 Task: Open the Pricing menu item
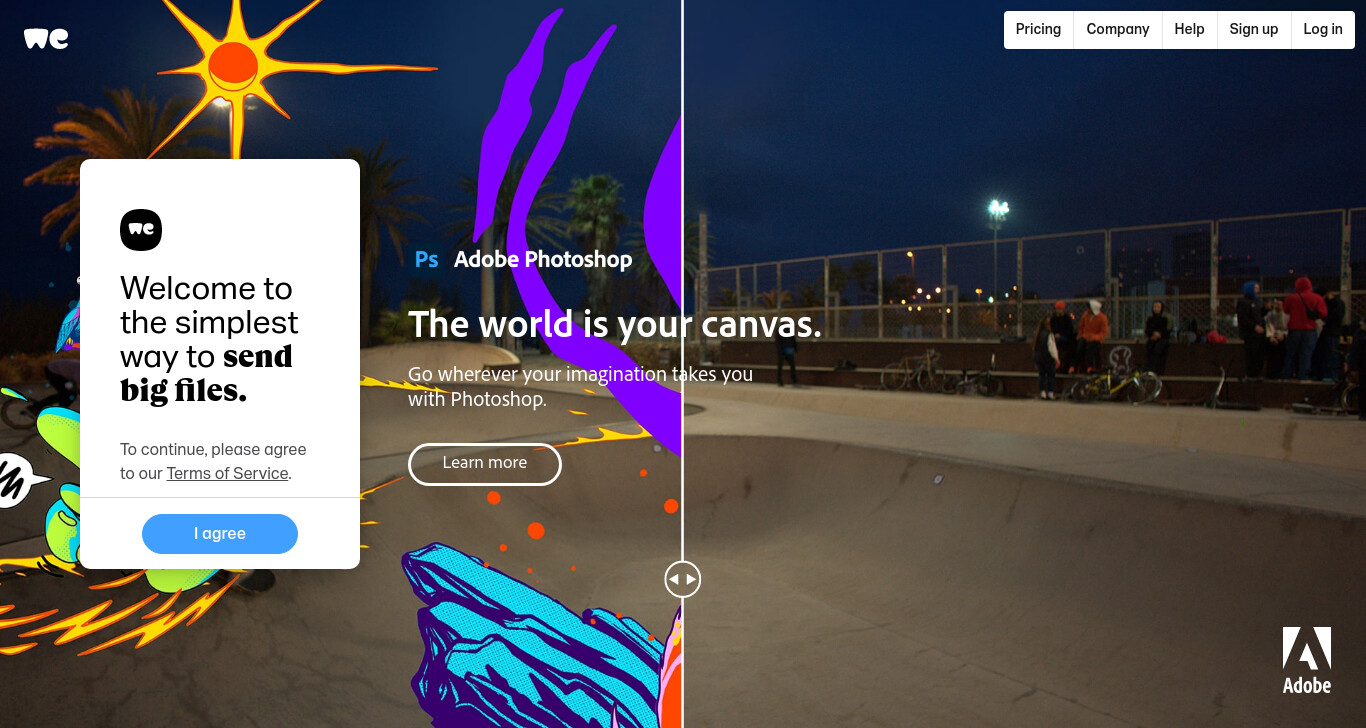(x=1038, y=29)
